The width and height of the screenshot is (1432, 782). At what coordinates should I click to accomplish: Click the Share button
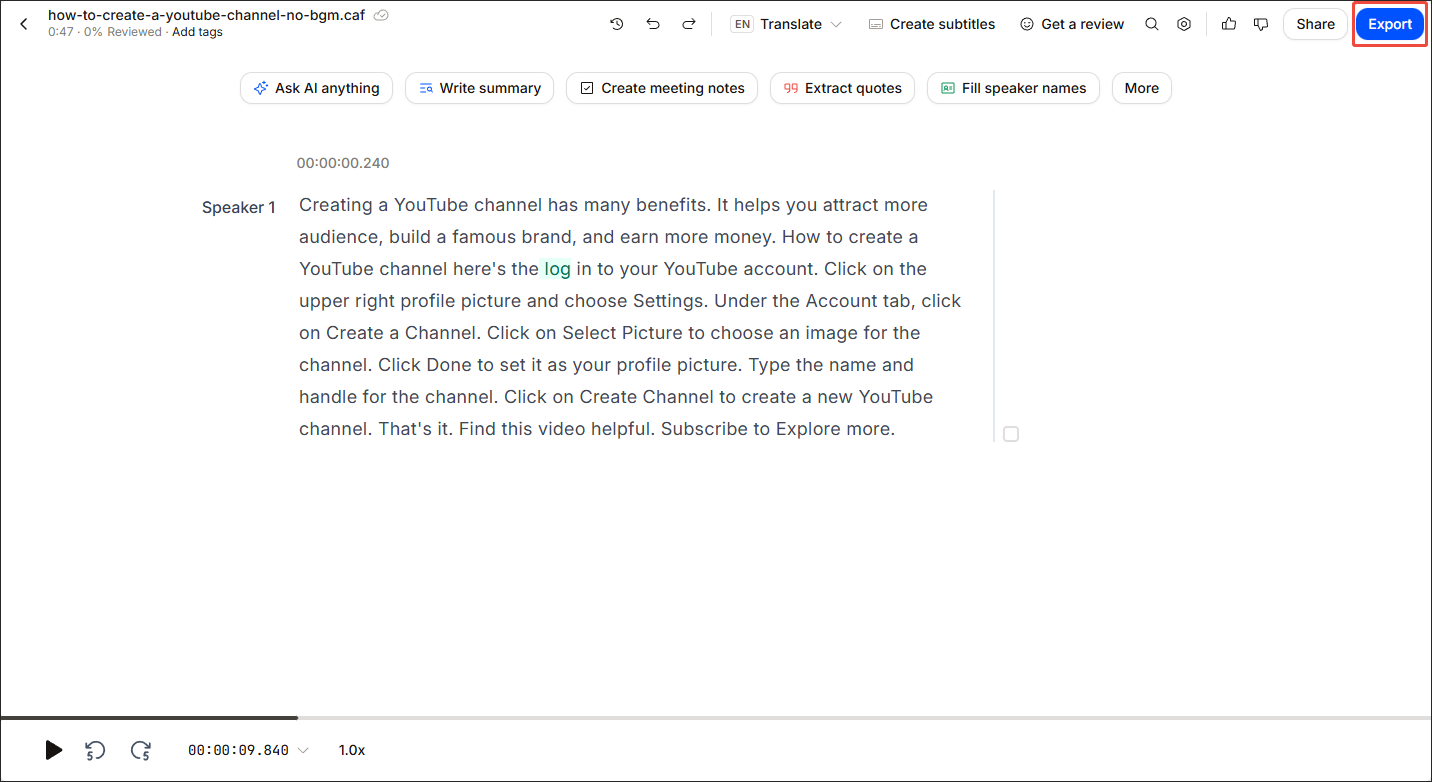(x=1314, y=23)
